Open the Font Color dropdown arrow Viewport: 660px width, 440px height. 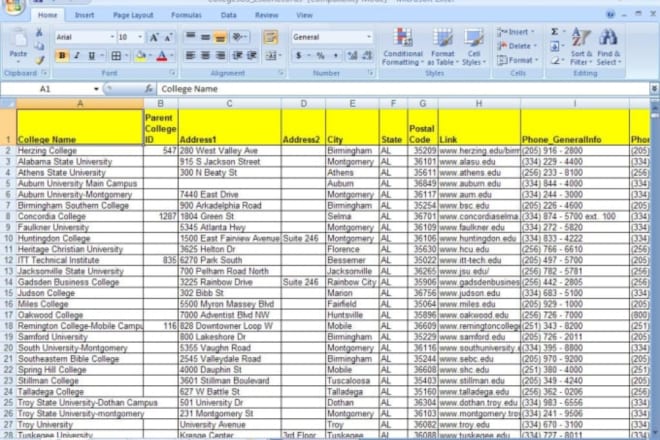171,56
